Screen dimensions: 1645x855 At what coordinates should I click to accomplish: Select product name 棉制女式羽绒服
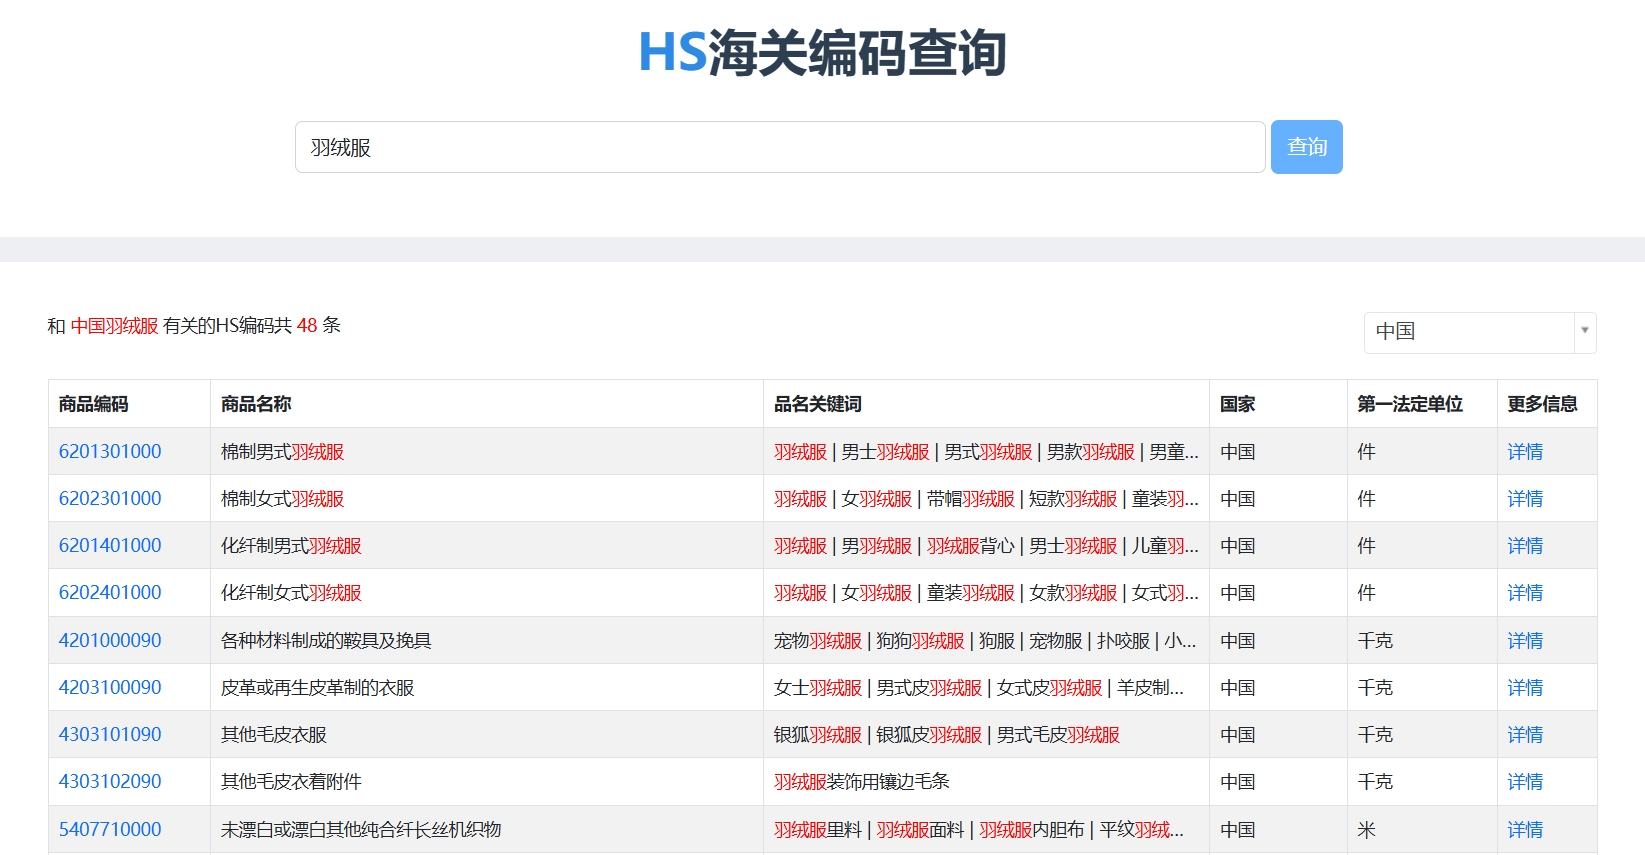click(x=282, y=498)
